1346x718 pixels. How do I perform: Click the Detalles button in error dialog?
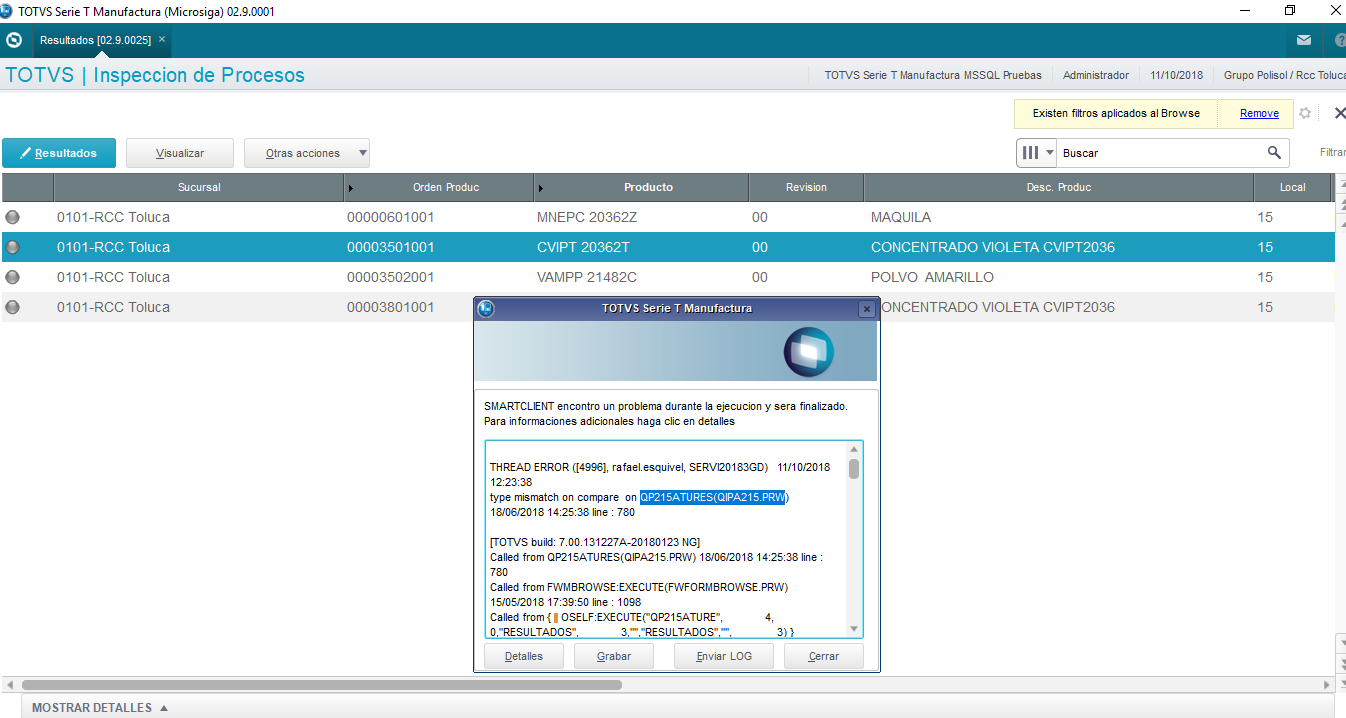pos(524,656)
